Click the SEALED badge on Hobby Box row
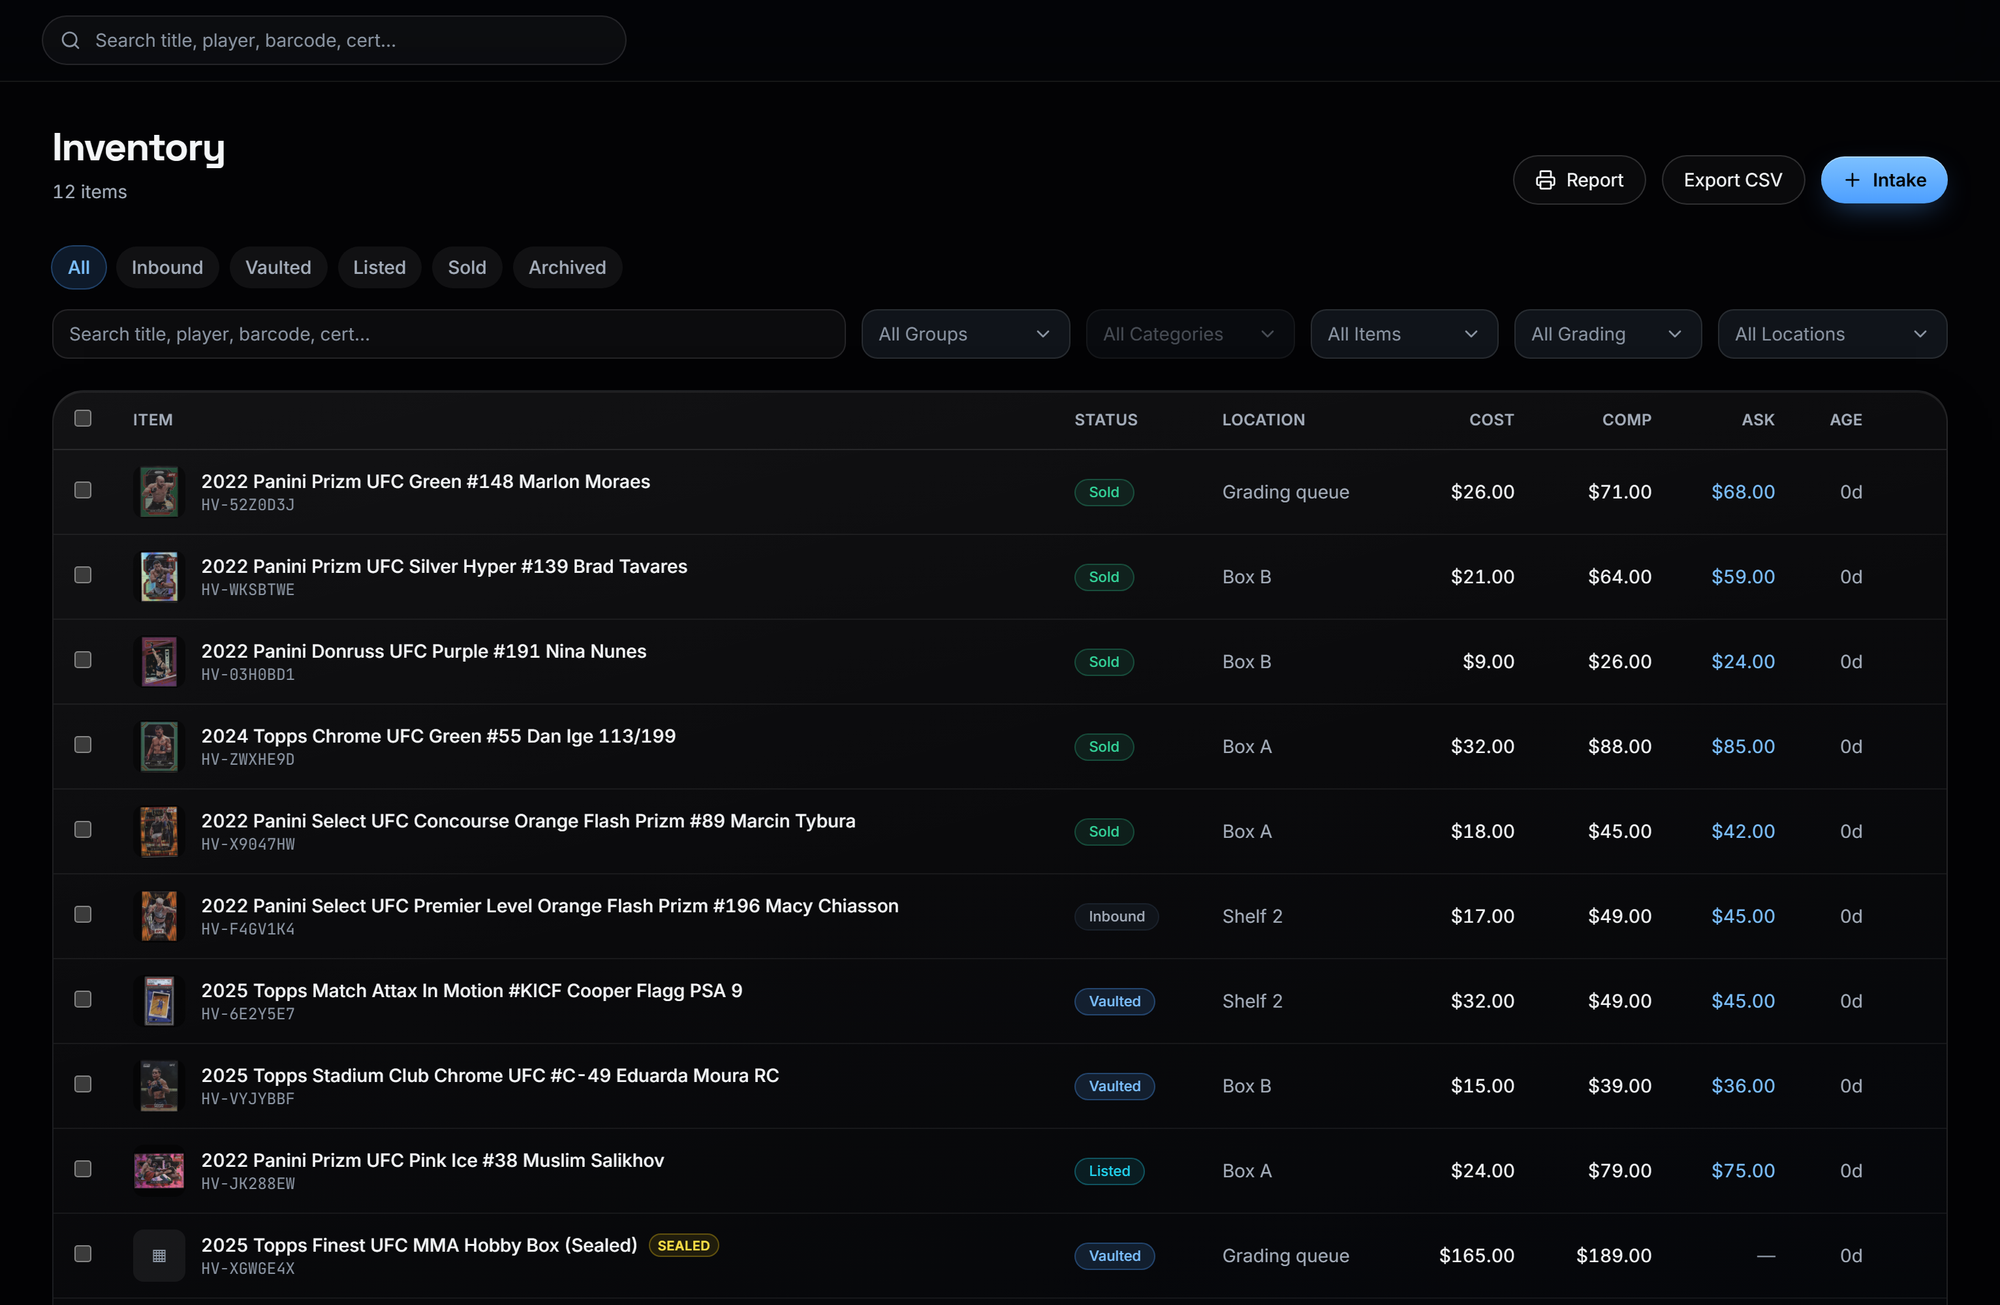The width and height of the screenshot is (2000, 1305). pos(684,1246)
